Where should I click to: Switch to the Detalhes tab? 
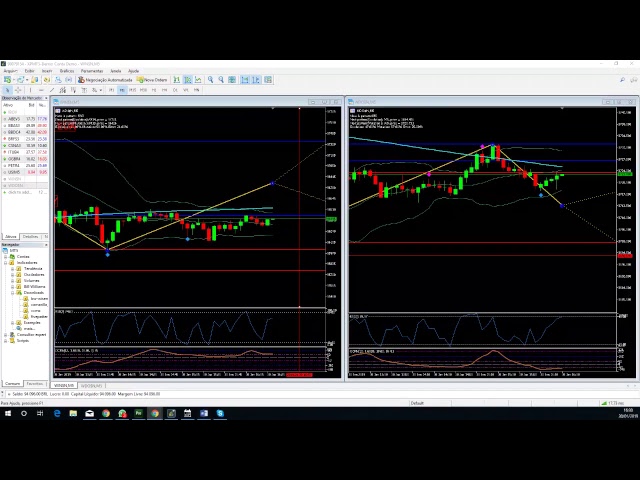coord(30,237)
